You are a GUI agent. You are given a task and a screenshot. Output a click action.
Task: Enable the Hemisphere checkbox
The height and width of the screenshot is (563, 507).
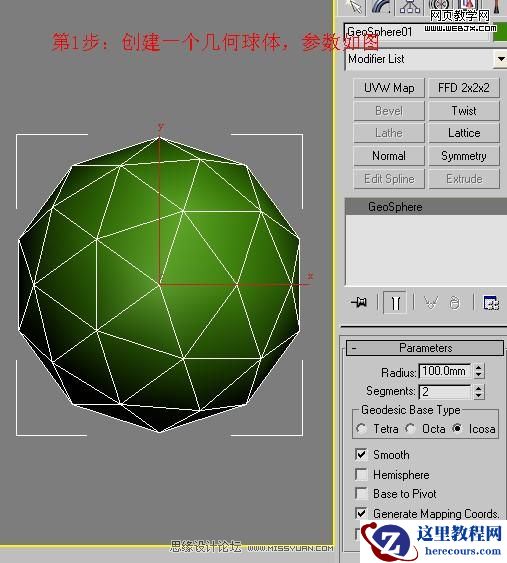coord(361,474)
